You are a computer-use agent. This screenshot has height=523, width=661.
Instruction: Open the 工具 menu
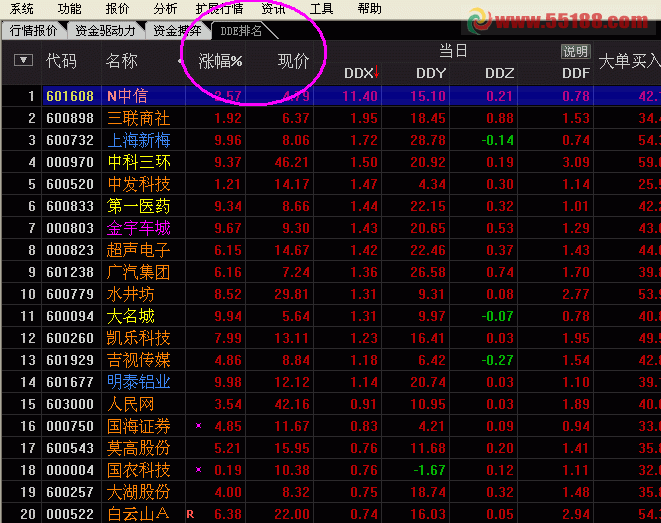321,8
